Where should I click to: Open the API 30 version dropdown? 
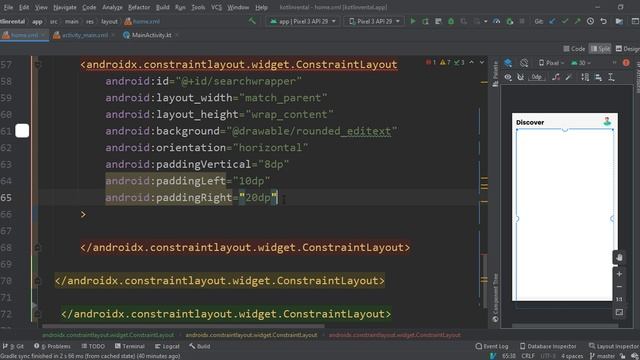pyautogui.click(x=581, y=63)
